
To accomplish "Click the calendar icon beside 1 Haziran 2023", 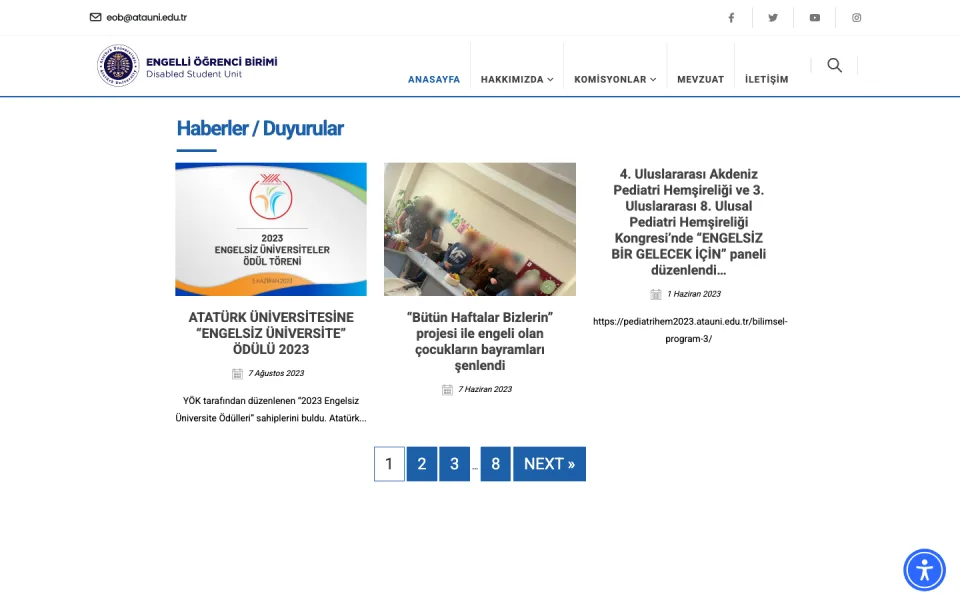I will (x=656, y=294).
